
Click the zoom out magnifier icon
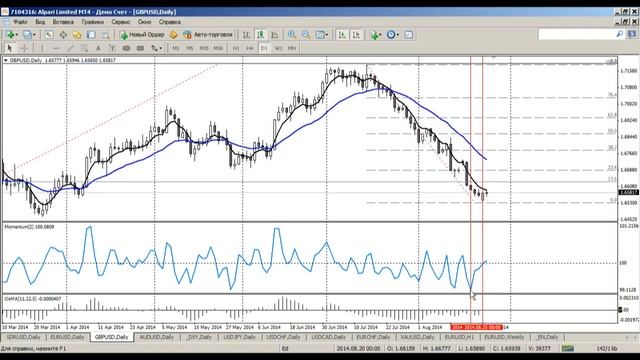(x=306, y=35)
